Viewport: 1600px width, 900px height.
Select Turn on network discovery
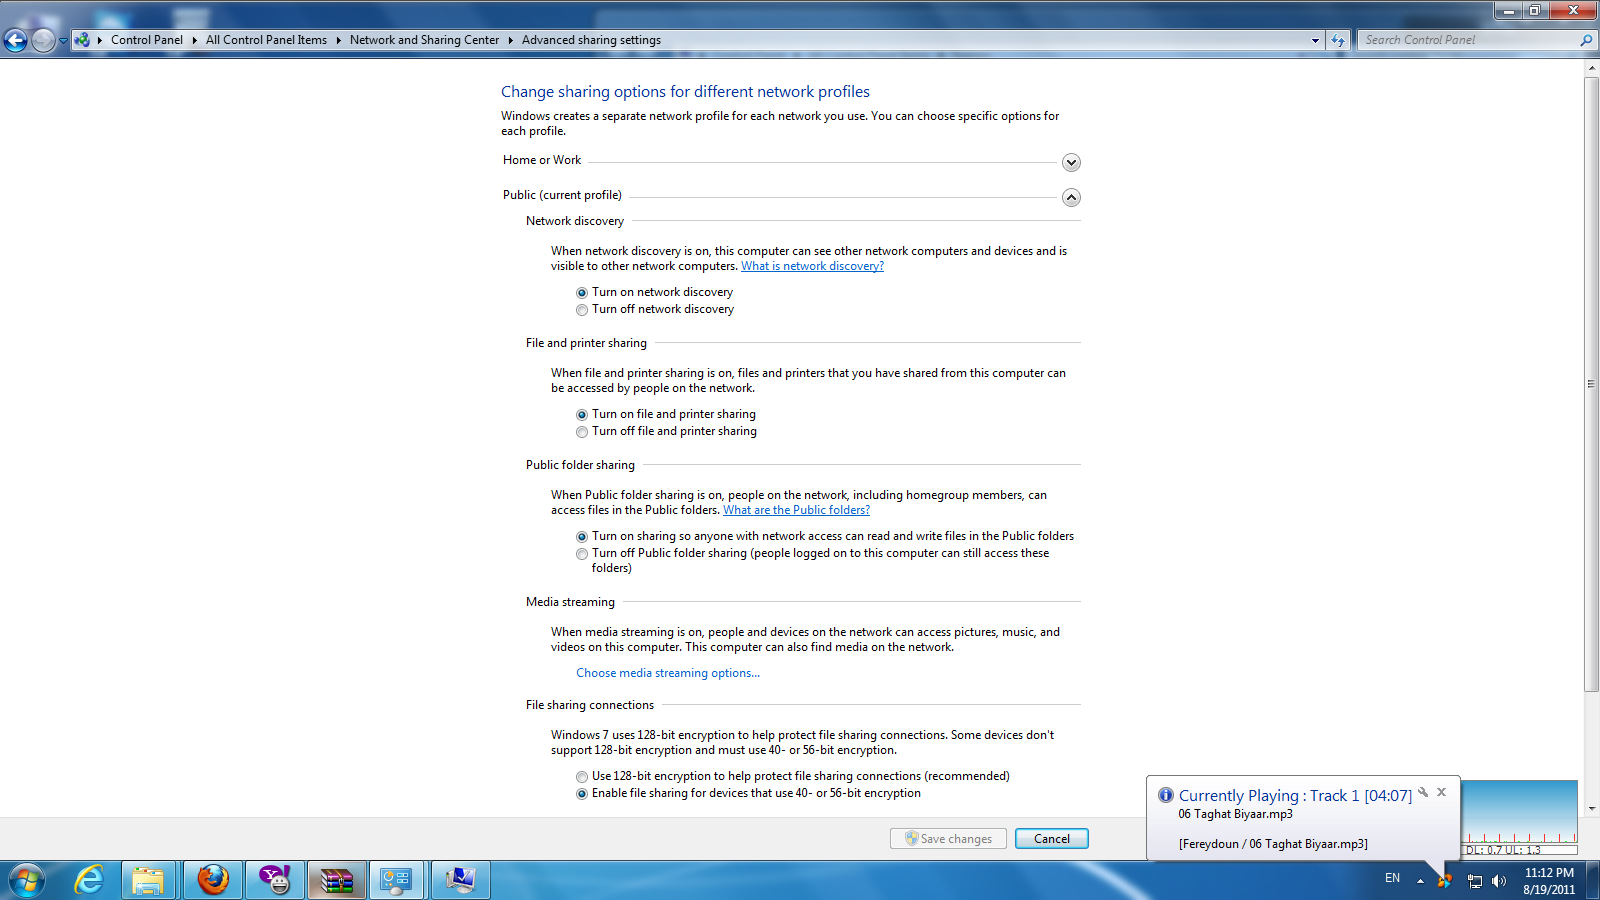tap(582, 293)
